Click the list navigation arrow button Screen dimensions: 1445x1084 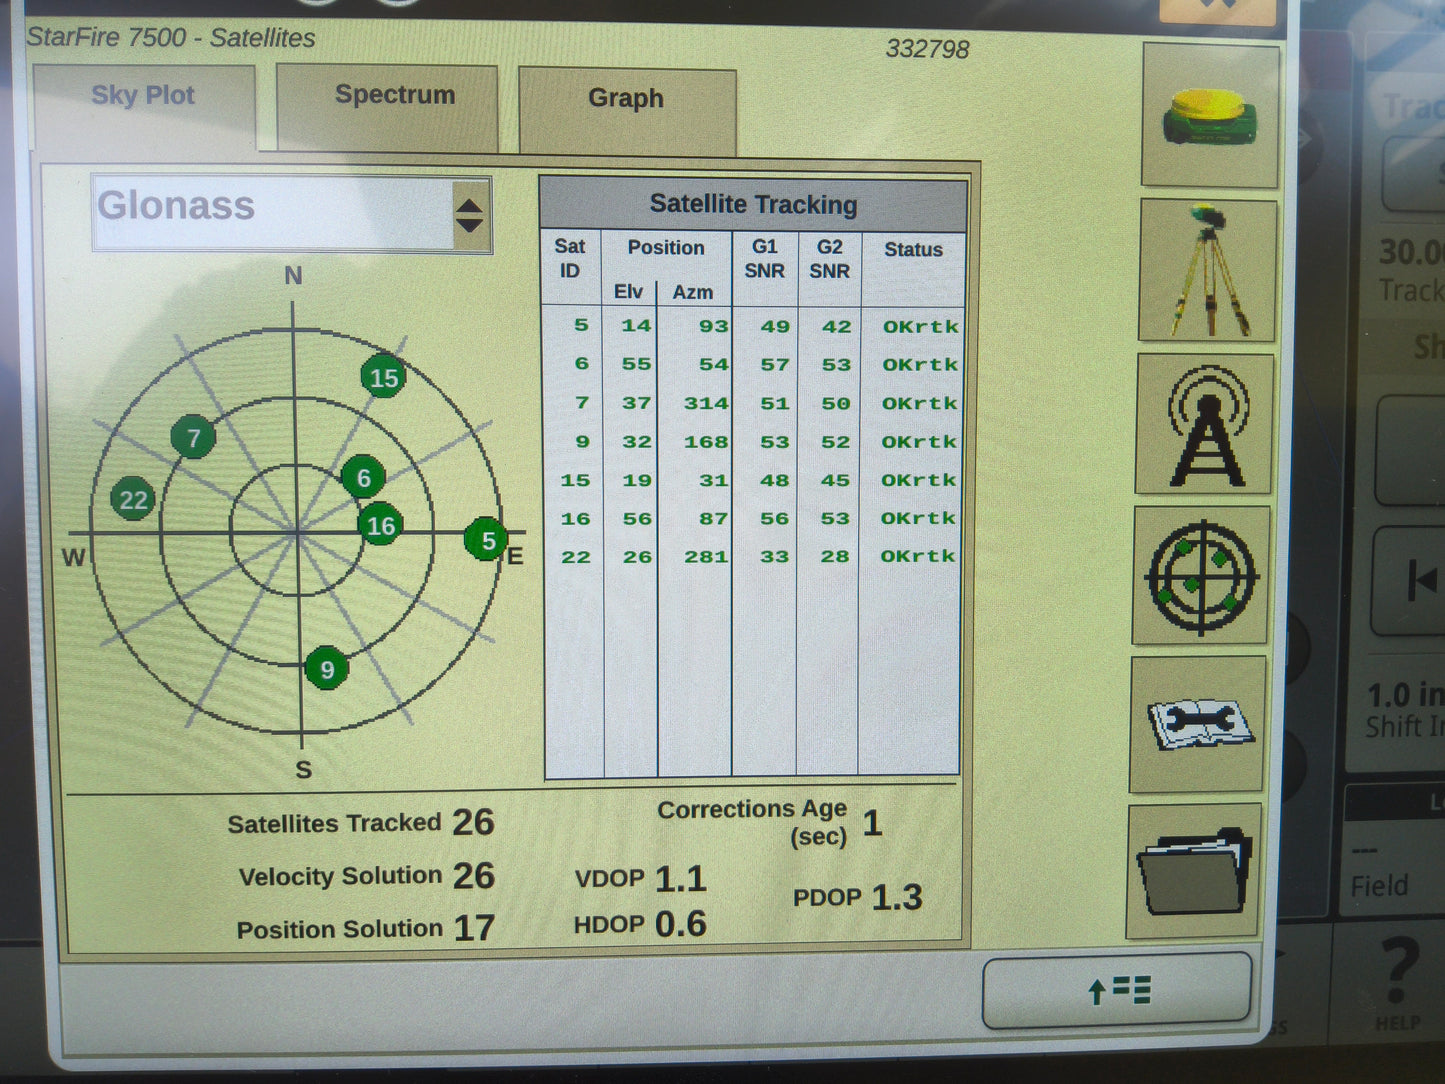(x=1117, y=990)
